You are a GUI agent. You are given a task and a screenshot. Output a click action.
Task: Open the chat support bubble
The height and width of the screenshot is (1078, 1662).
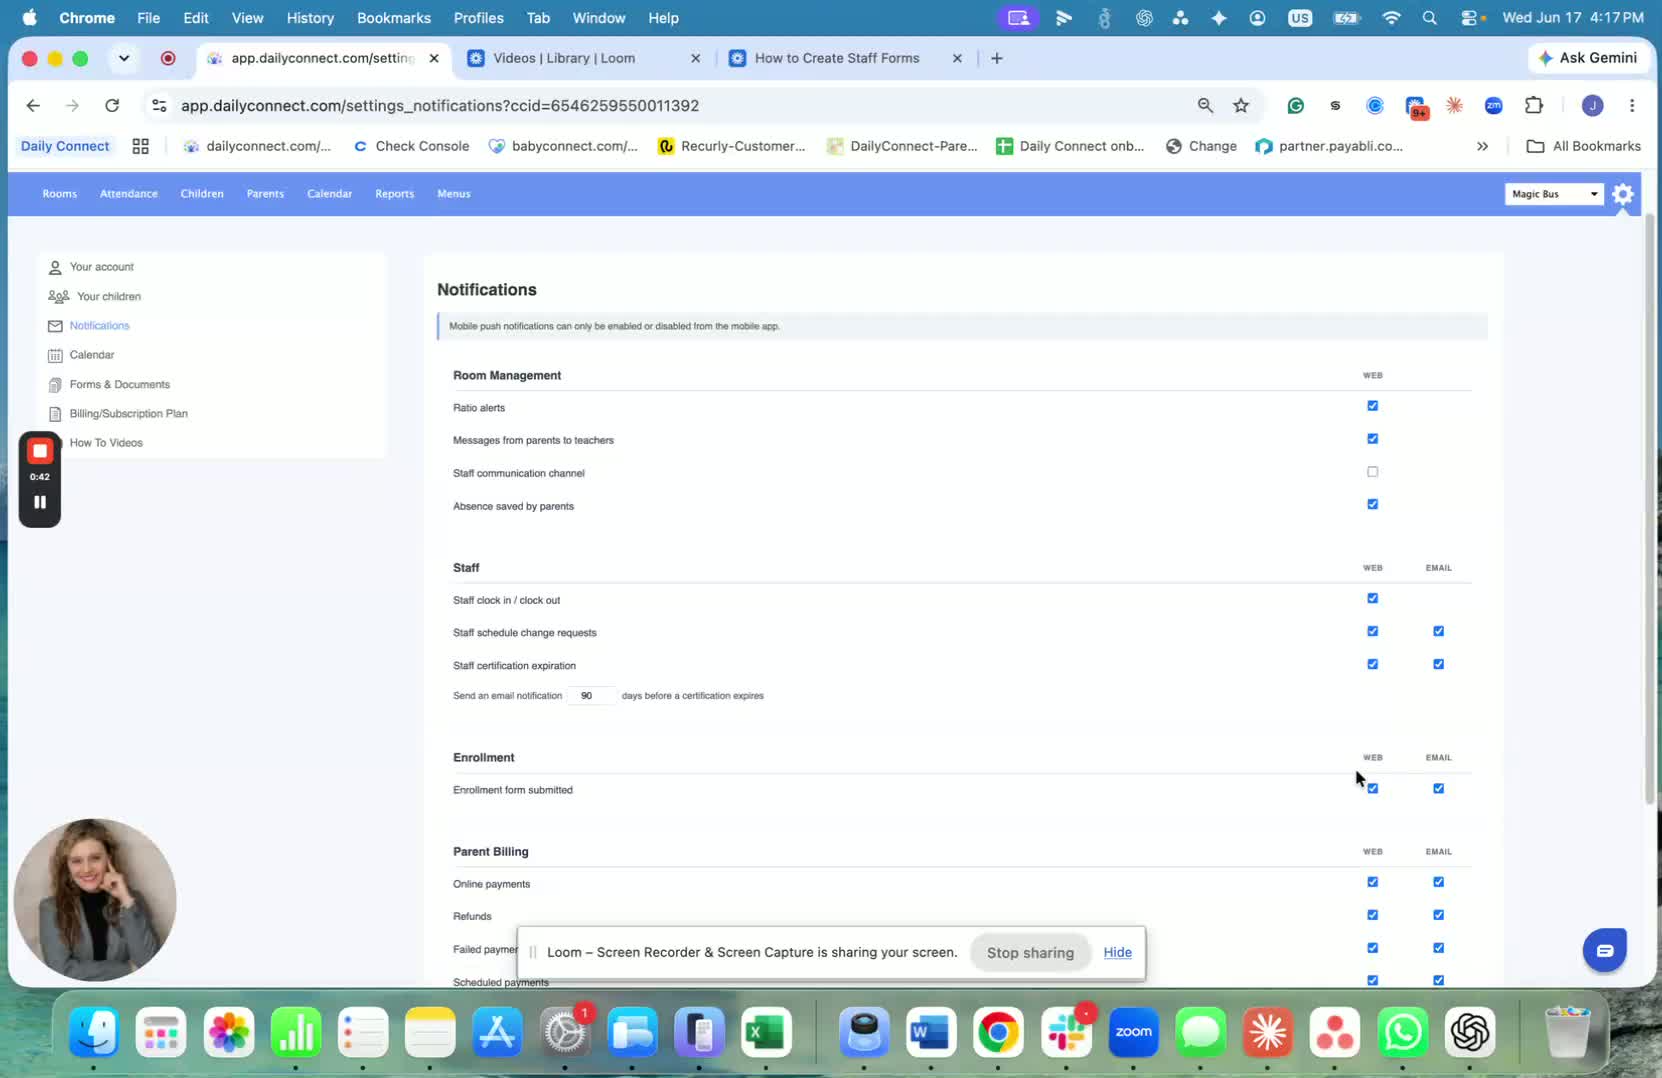point(1604,950)
